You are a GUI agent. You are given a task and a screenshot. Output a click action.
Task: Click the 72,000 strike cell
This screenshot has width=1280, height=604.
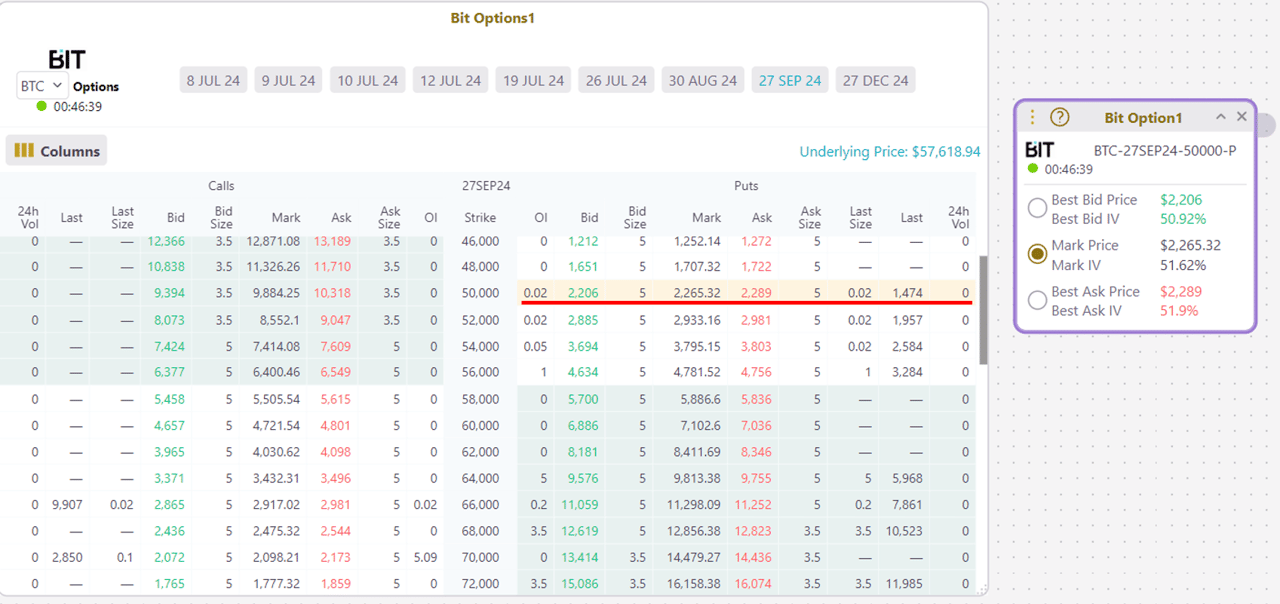pyautogui.click(x=480, y=583)
